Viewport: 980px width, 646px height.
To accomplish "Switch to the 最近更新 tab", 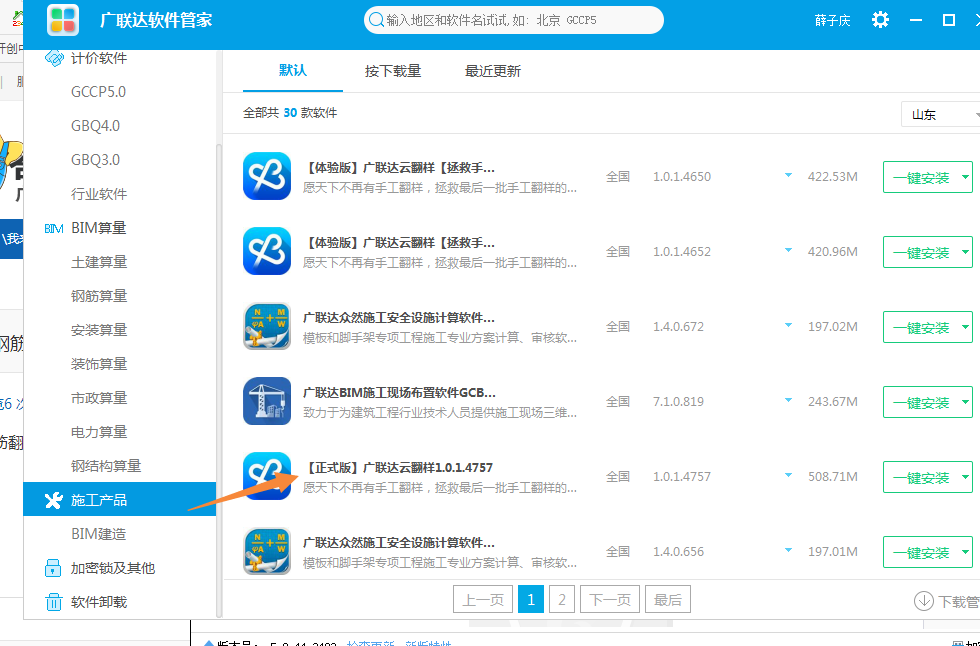I will (492, 71).
